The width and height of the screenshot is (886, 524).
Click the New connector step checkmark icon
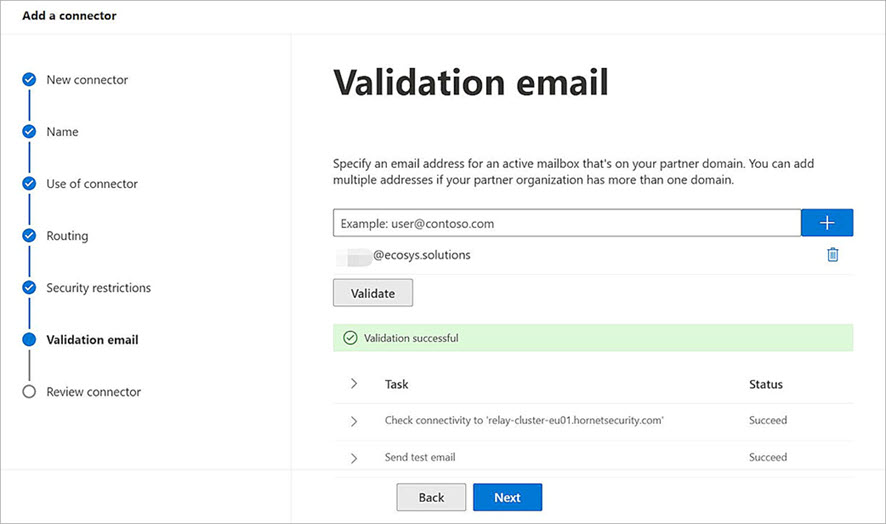29,80
